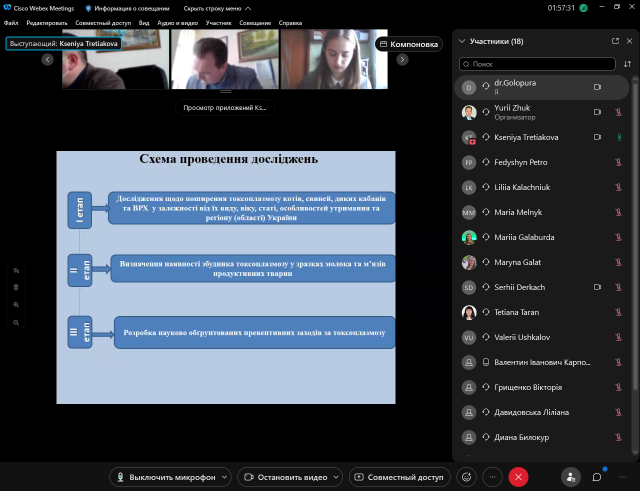The height and width of the screenshot is (491, 640).
Task: Open the Справка menu
Action: click(x=290, y=23)
